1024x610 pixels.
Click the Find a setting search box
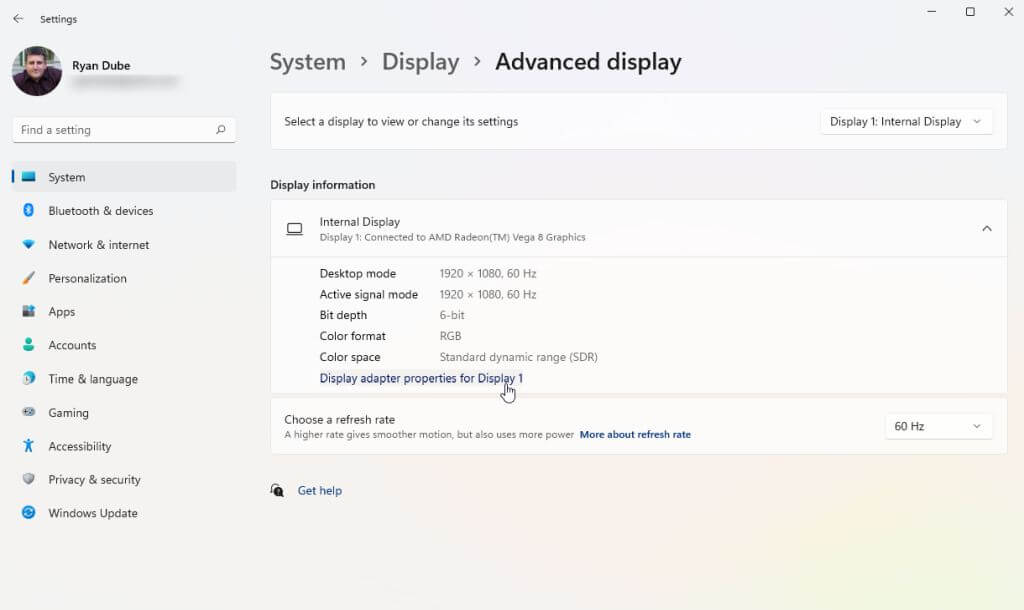coord(115,130)
